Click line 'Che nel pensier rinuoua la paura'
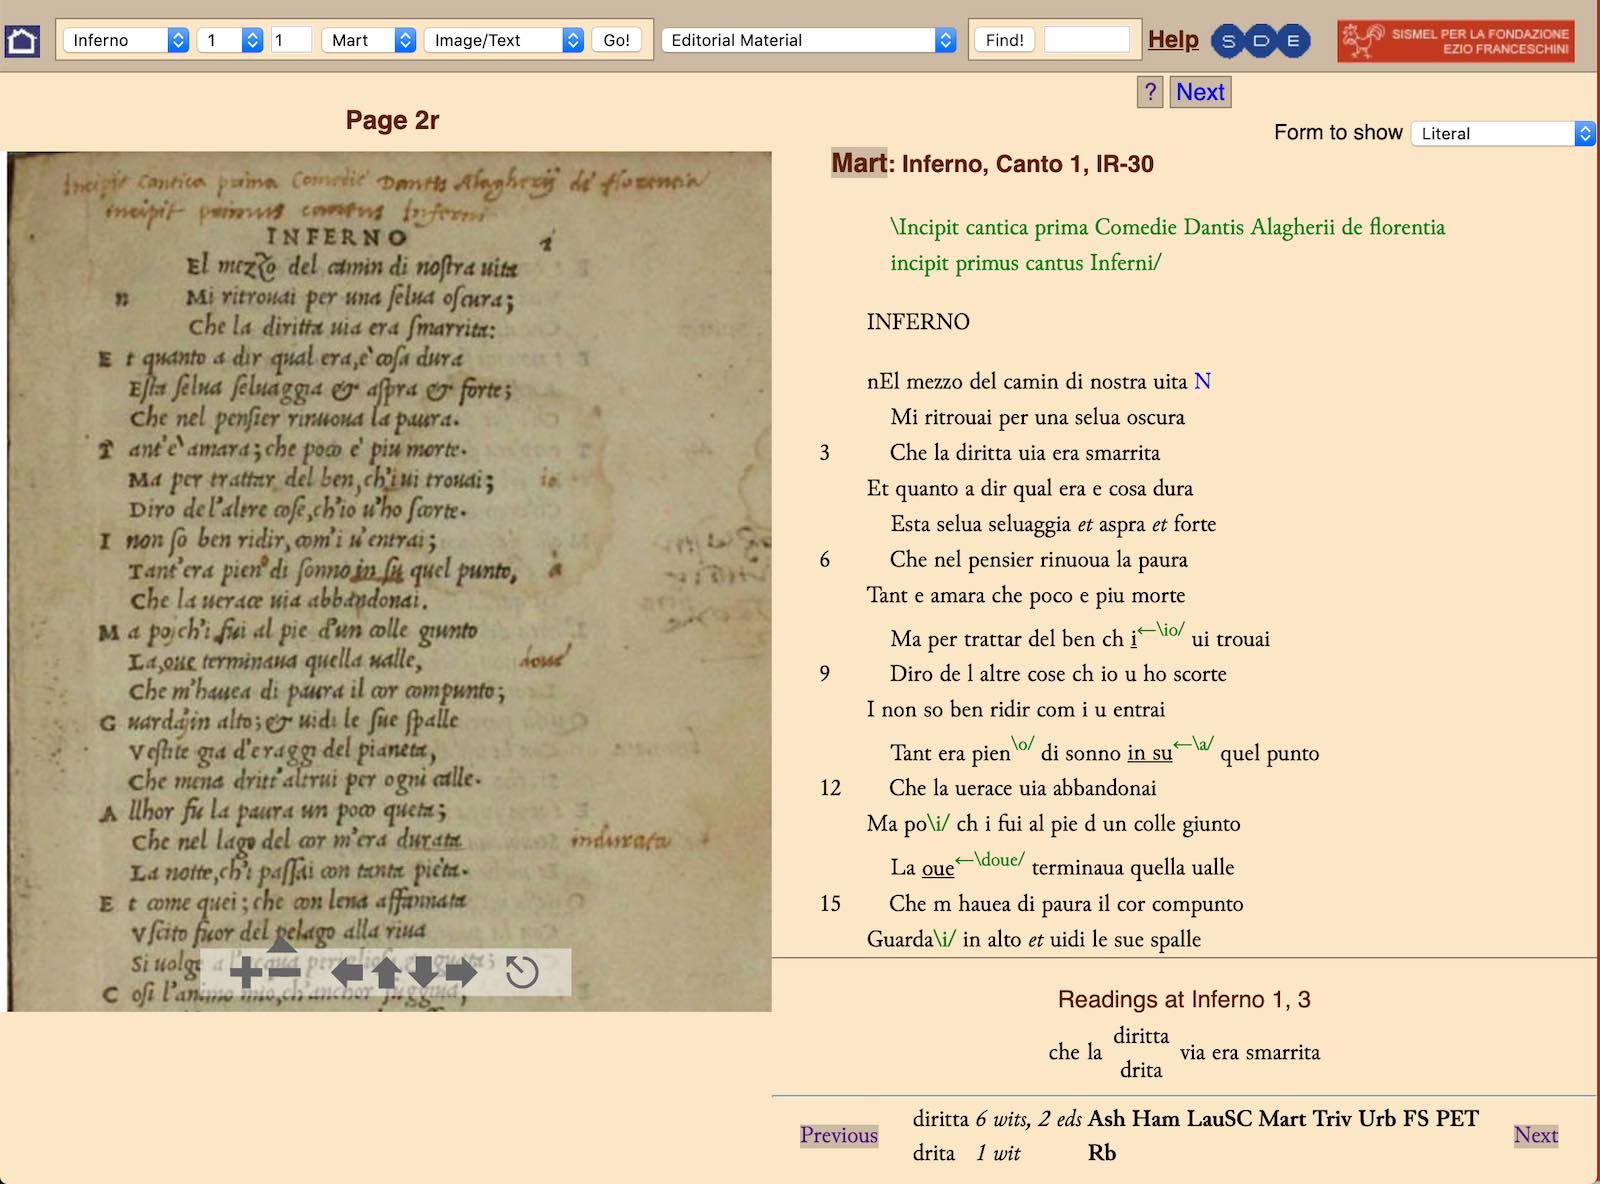The width and height of the screenshot is (1600, 1184). (1039, 559)
